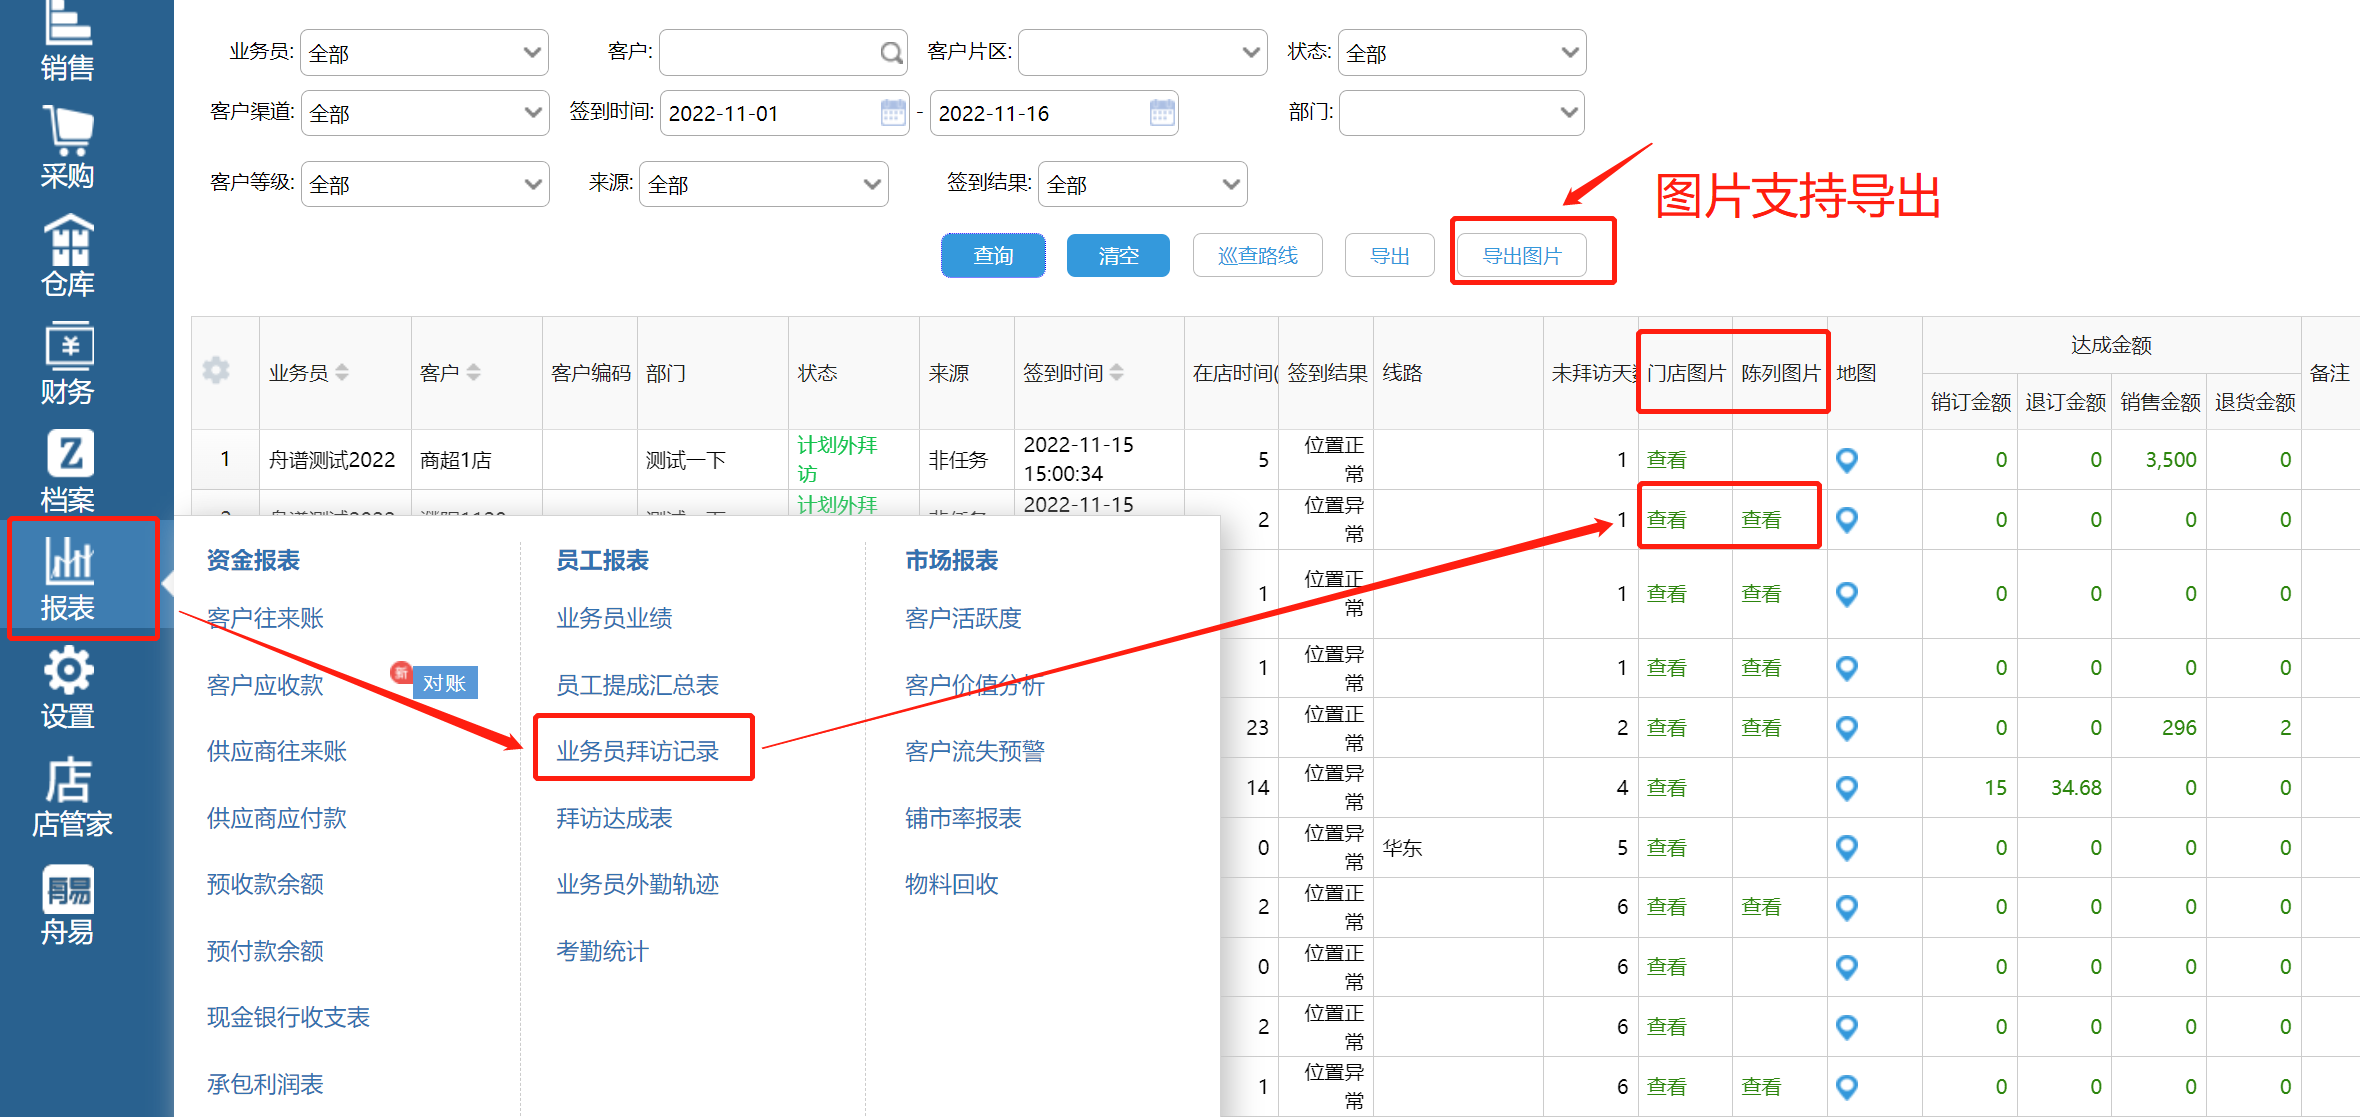Image resolution: width=2360 pixels, height=1117 pixels.
Task: Select 承包利润表 report
Action: (265, 1084)
